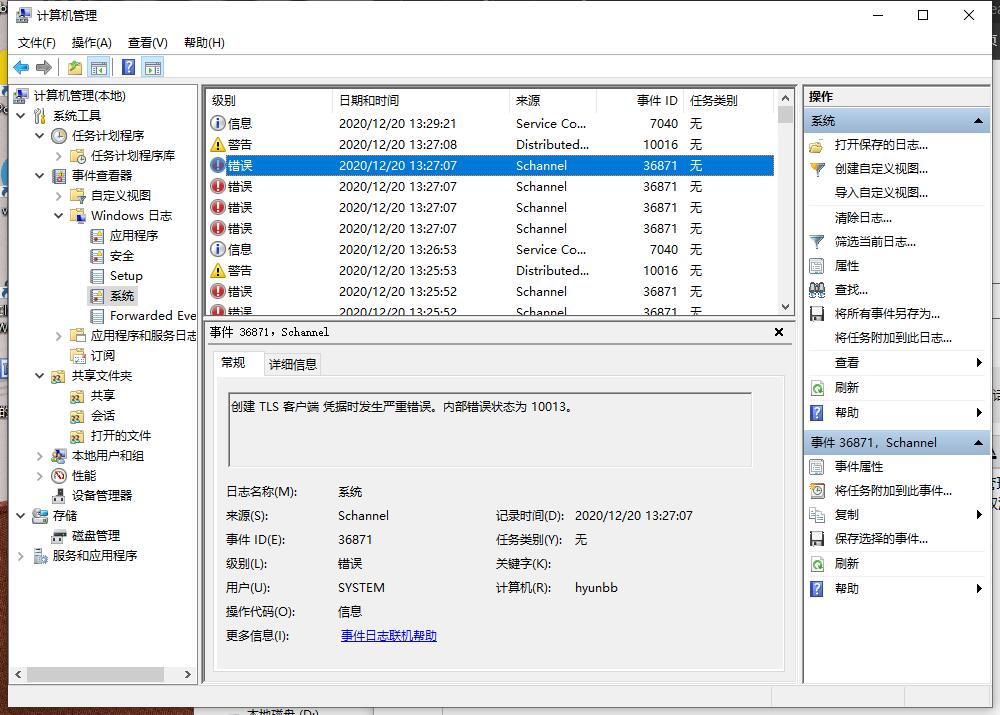Click the 将任务附加到此事件 icon
The image size is (1000, 715).
click(816, 490)
